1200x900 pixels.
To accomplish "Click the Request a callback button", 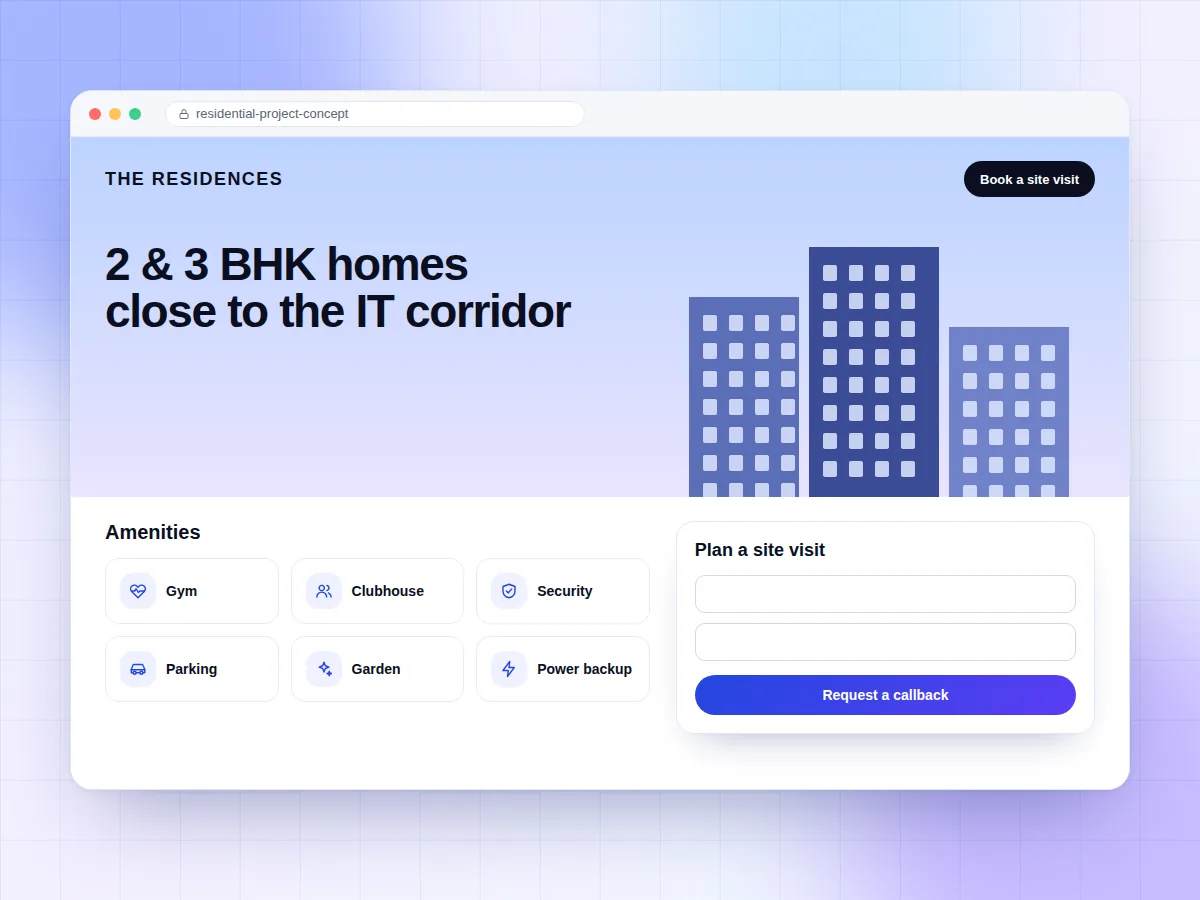I will [x=885, y=695].
